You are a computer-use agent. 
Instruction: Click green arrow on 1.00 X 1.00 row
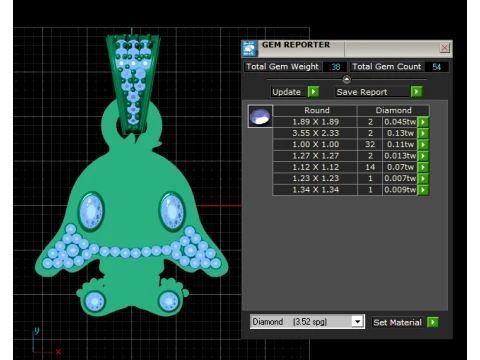[x=423, y=145]
